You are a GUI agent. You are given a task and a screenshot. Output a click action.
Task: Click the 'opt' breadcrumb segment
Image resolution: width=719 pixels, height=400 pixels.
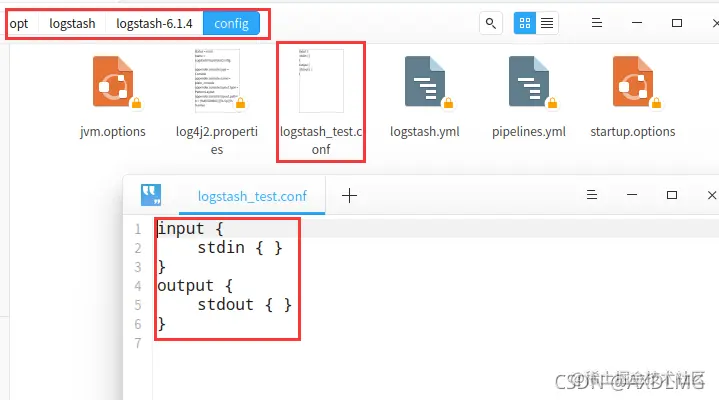pos(19,23)
